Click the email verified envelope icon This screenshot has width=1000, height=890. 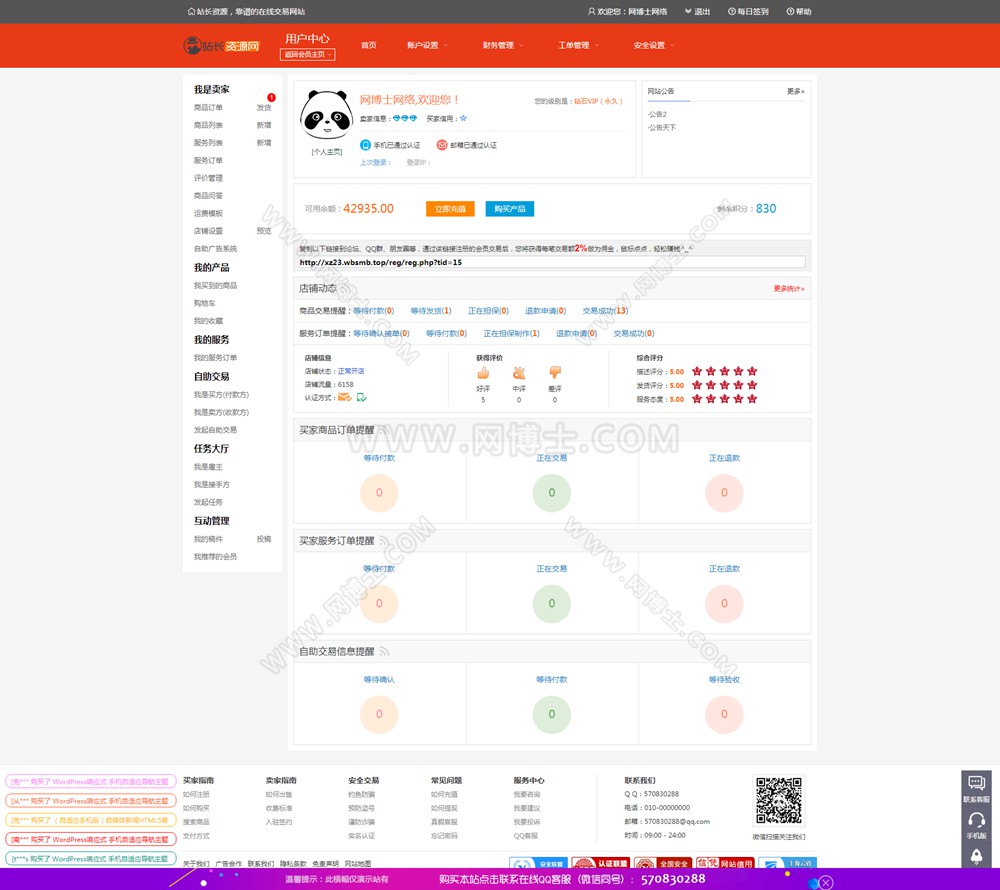tap(441, 145)
